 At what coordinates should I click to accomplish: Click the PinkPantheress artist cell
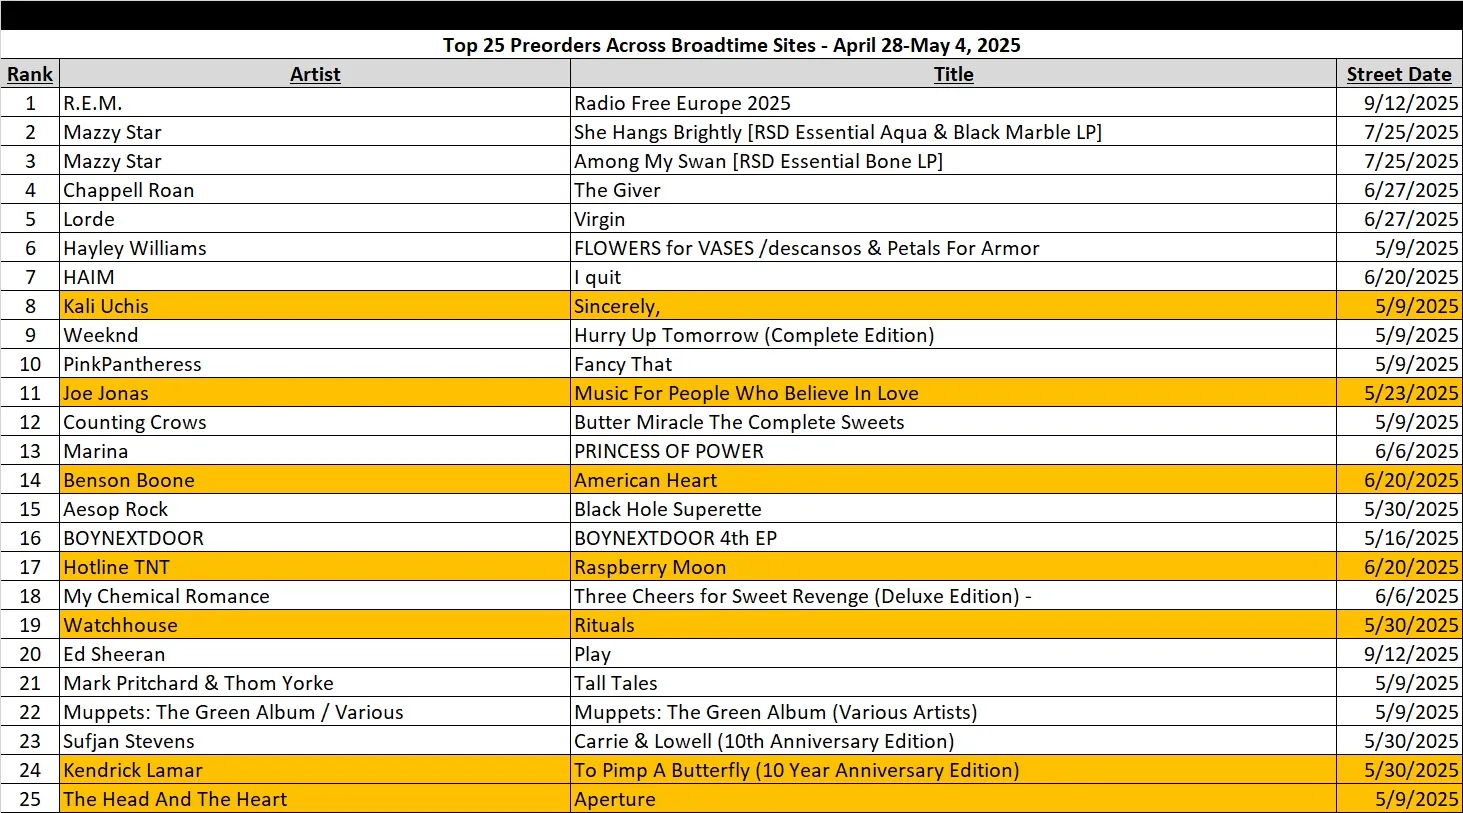coord(315,364)
